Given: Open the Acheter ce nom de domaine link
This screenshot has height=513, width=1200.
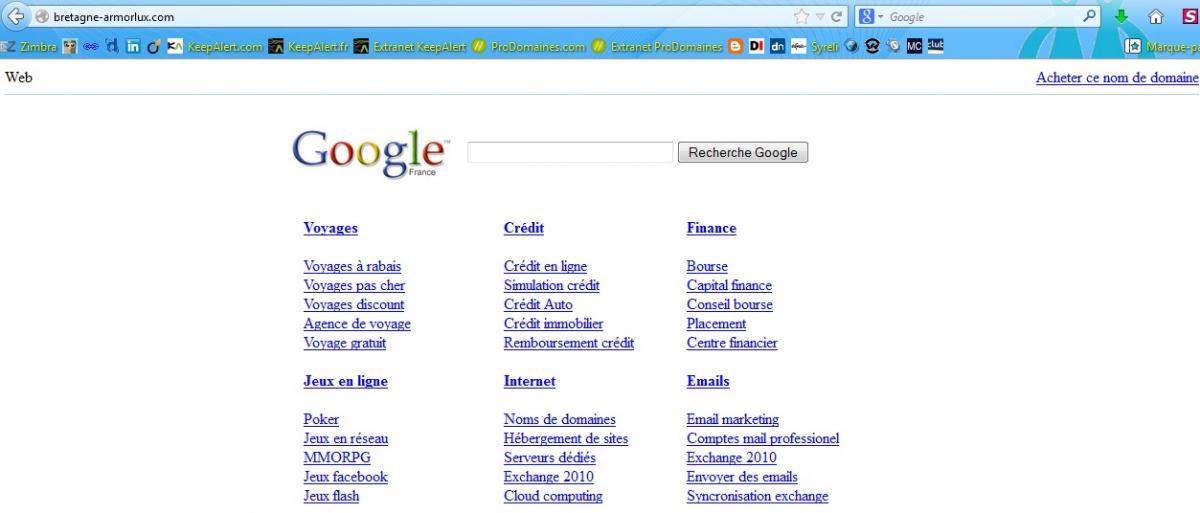Looking at the screenshot, I should (x=1117, y=77).
